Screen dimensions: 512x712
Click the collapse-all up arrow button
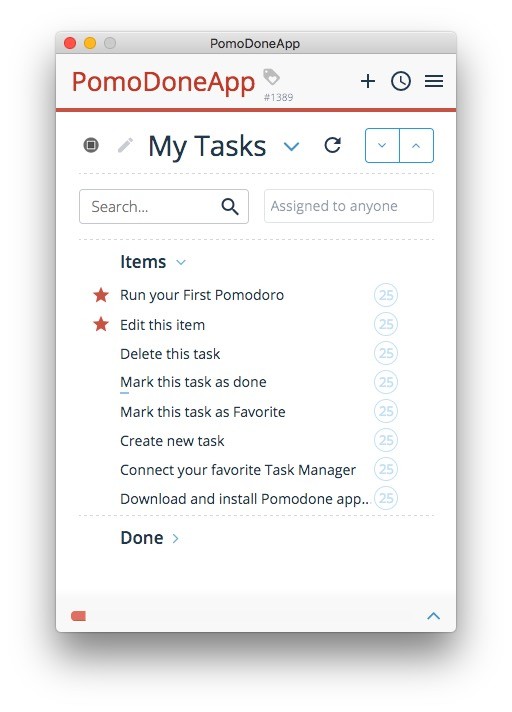416,145
